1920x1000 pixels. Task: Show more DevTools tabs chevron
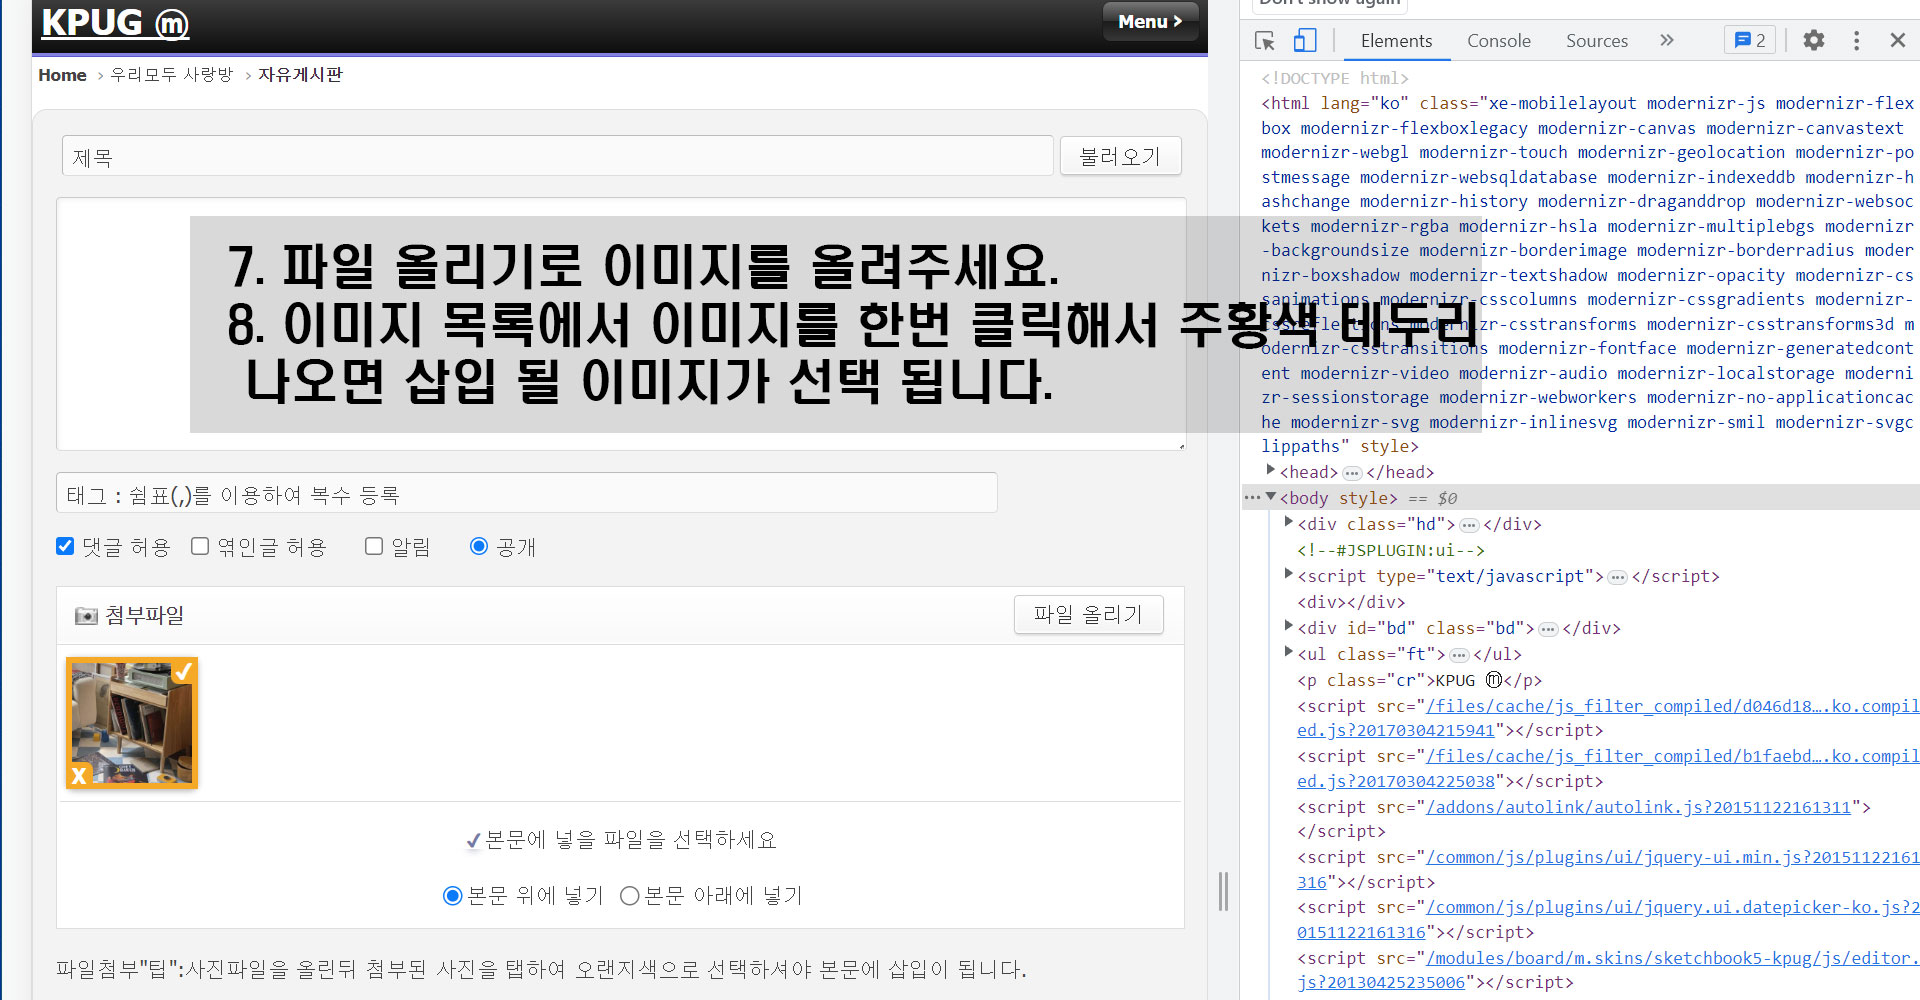tap(1666, 40)
